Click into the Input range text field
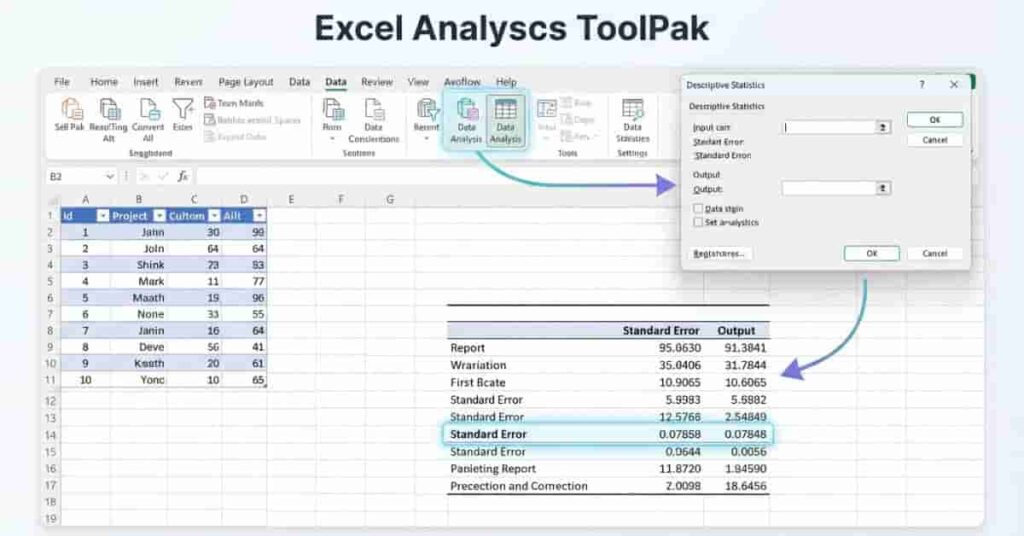 (829, 127)
